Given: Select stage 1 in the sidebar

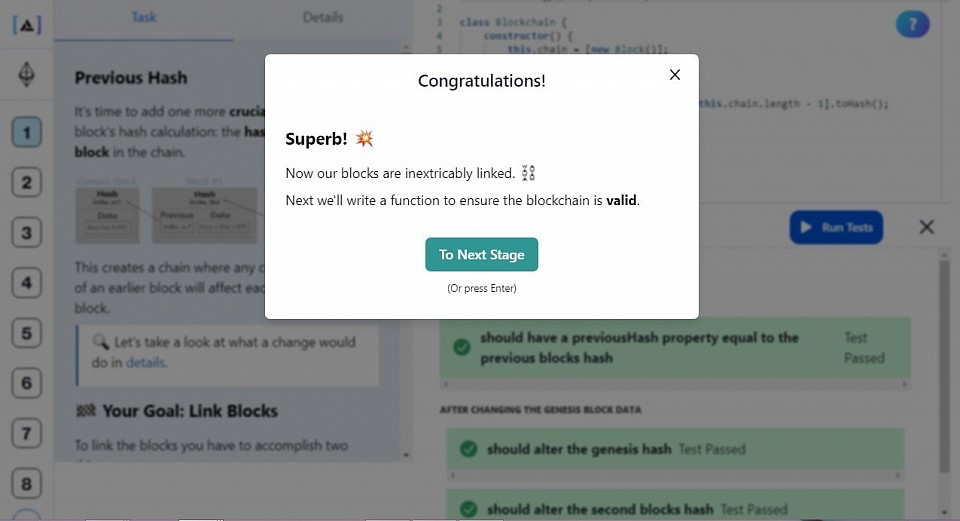Looking at the screenshot, I should coord(26,132).
